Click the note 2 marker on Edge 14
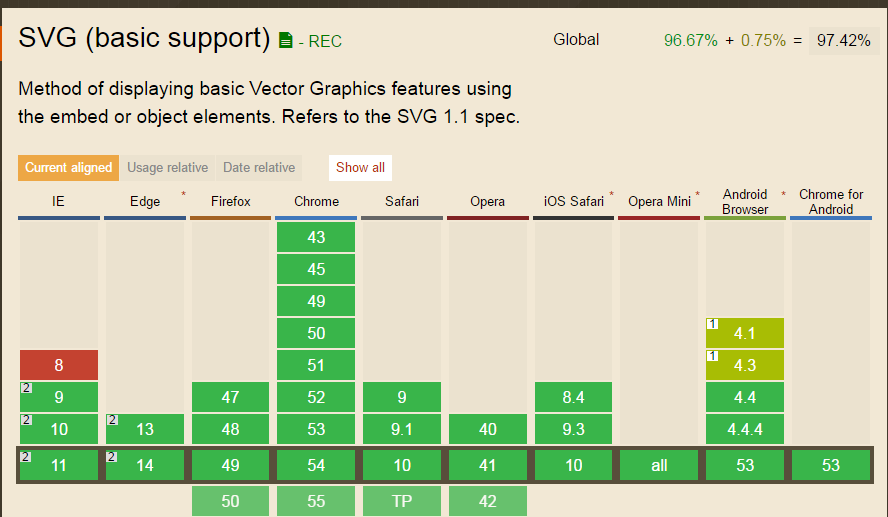Screen dimensions: 888x517 (x=112, y=457)
